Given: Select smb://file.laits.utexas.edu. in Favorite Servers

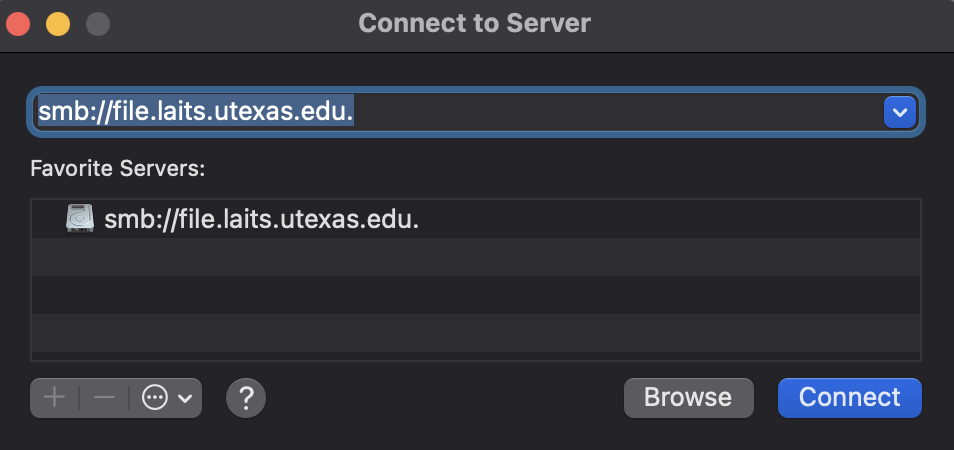Looking at the screenshot, I should pos(475,219).
